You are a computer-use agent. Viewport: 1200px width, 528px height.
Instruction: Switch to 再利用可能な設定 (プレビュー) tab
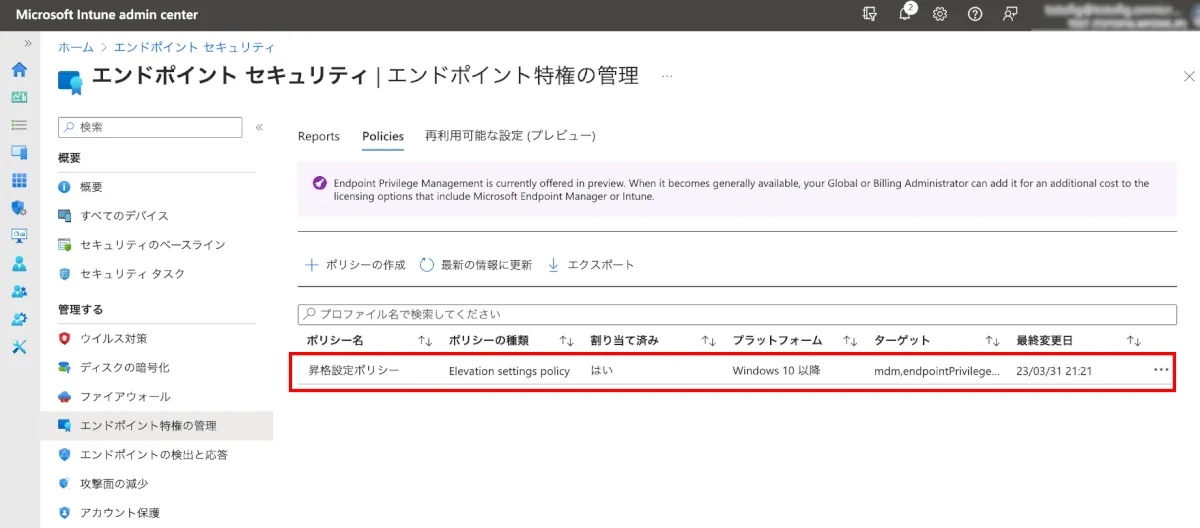point(510,136)
